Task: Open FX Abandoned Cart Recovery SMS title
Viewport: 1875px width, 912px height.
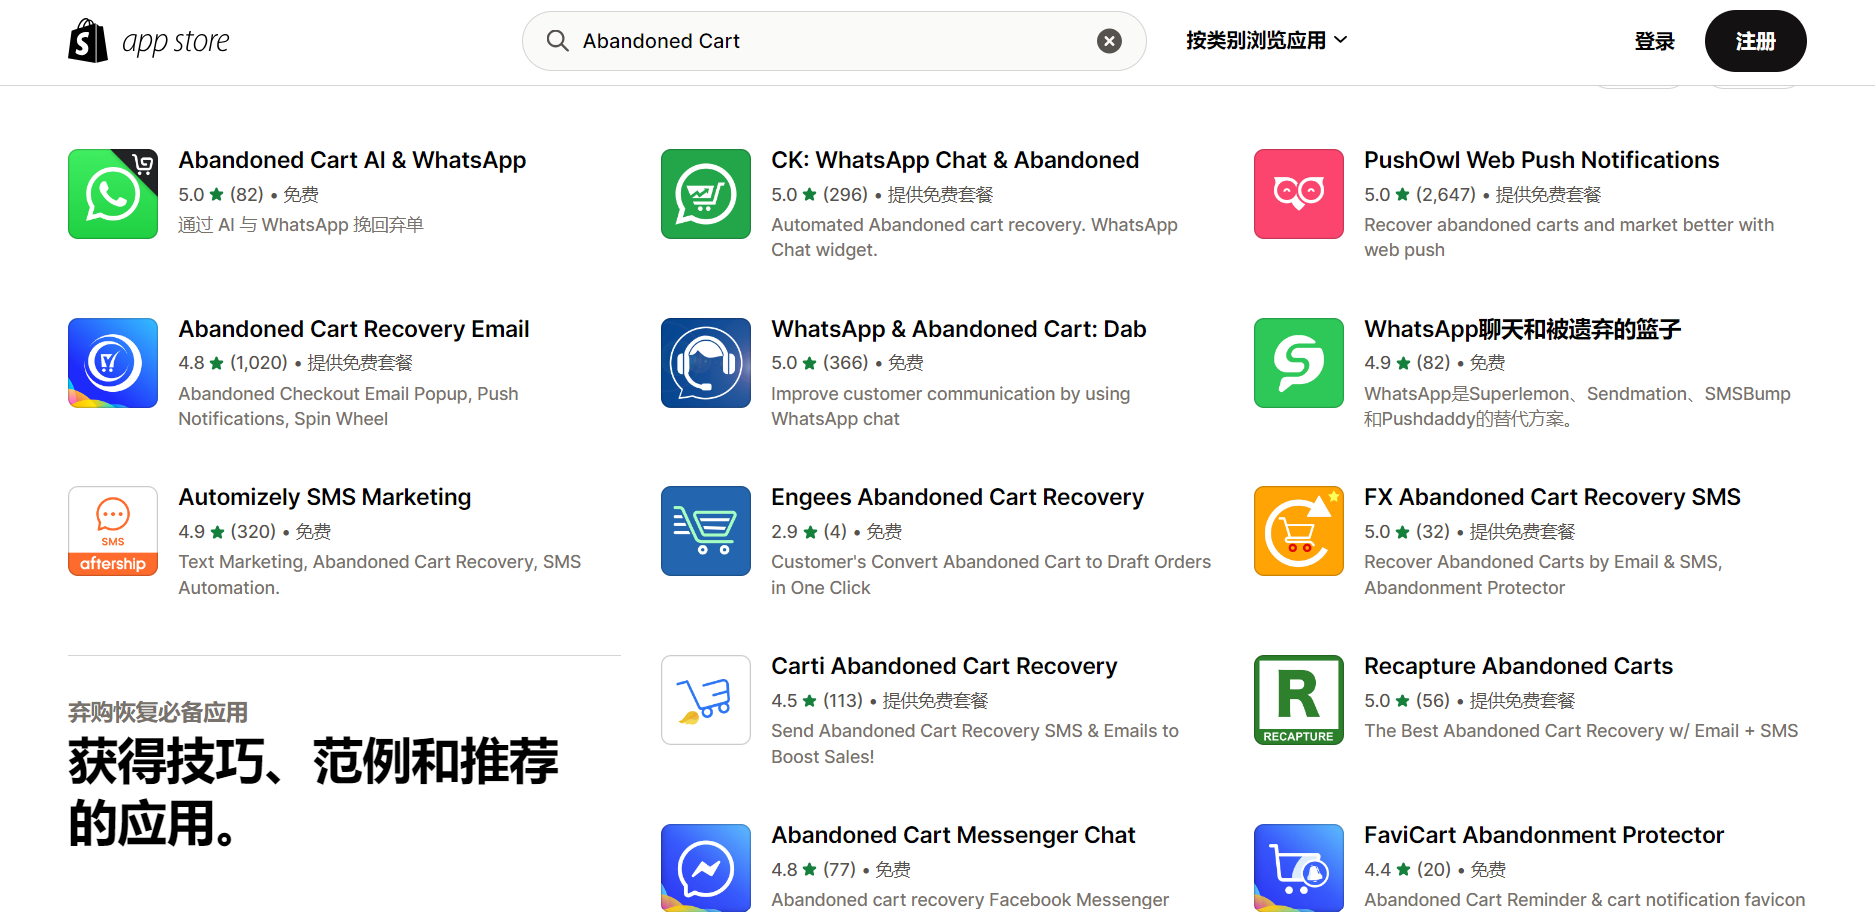Action: click(1553, 497)
